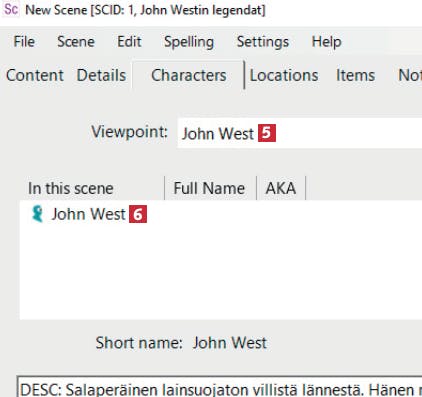This screenshot has width=422, height=397.
Task: Click the AKA column header
Action: (x=281, y=188)
